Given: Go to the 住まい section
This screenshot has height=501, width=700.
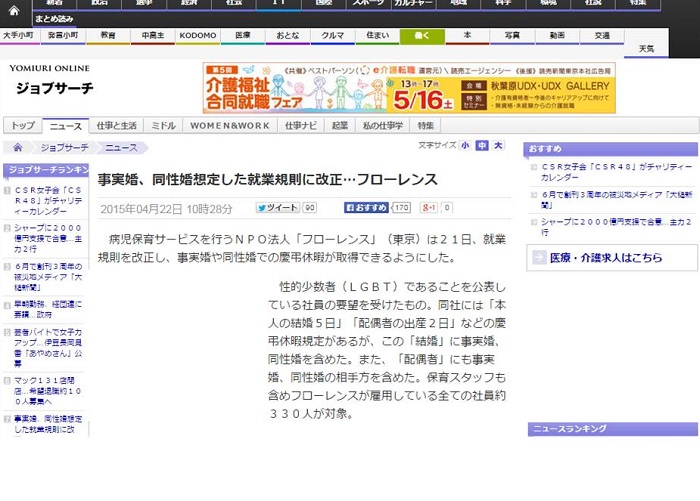Looking at the screenshot, I should 377,35.
